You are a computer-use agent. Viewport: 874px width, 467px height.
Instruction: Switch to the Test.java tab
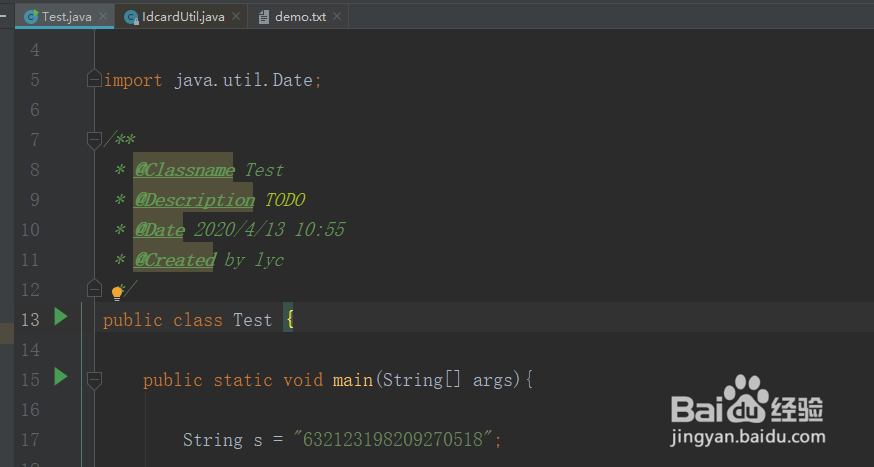tap(65, 16)
